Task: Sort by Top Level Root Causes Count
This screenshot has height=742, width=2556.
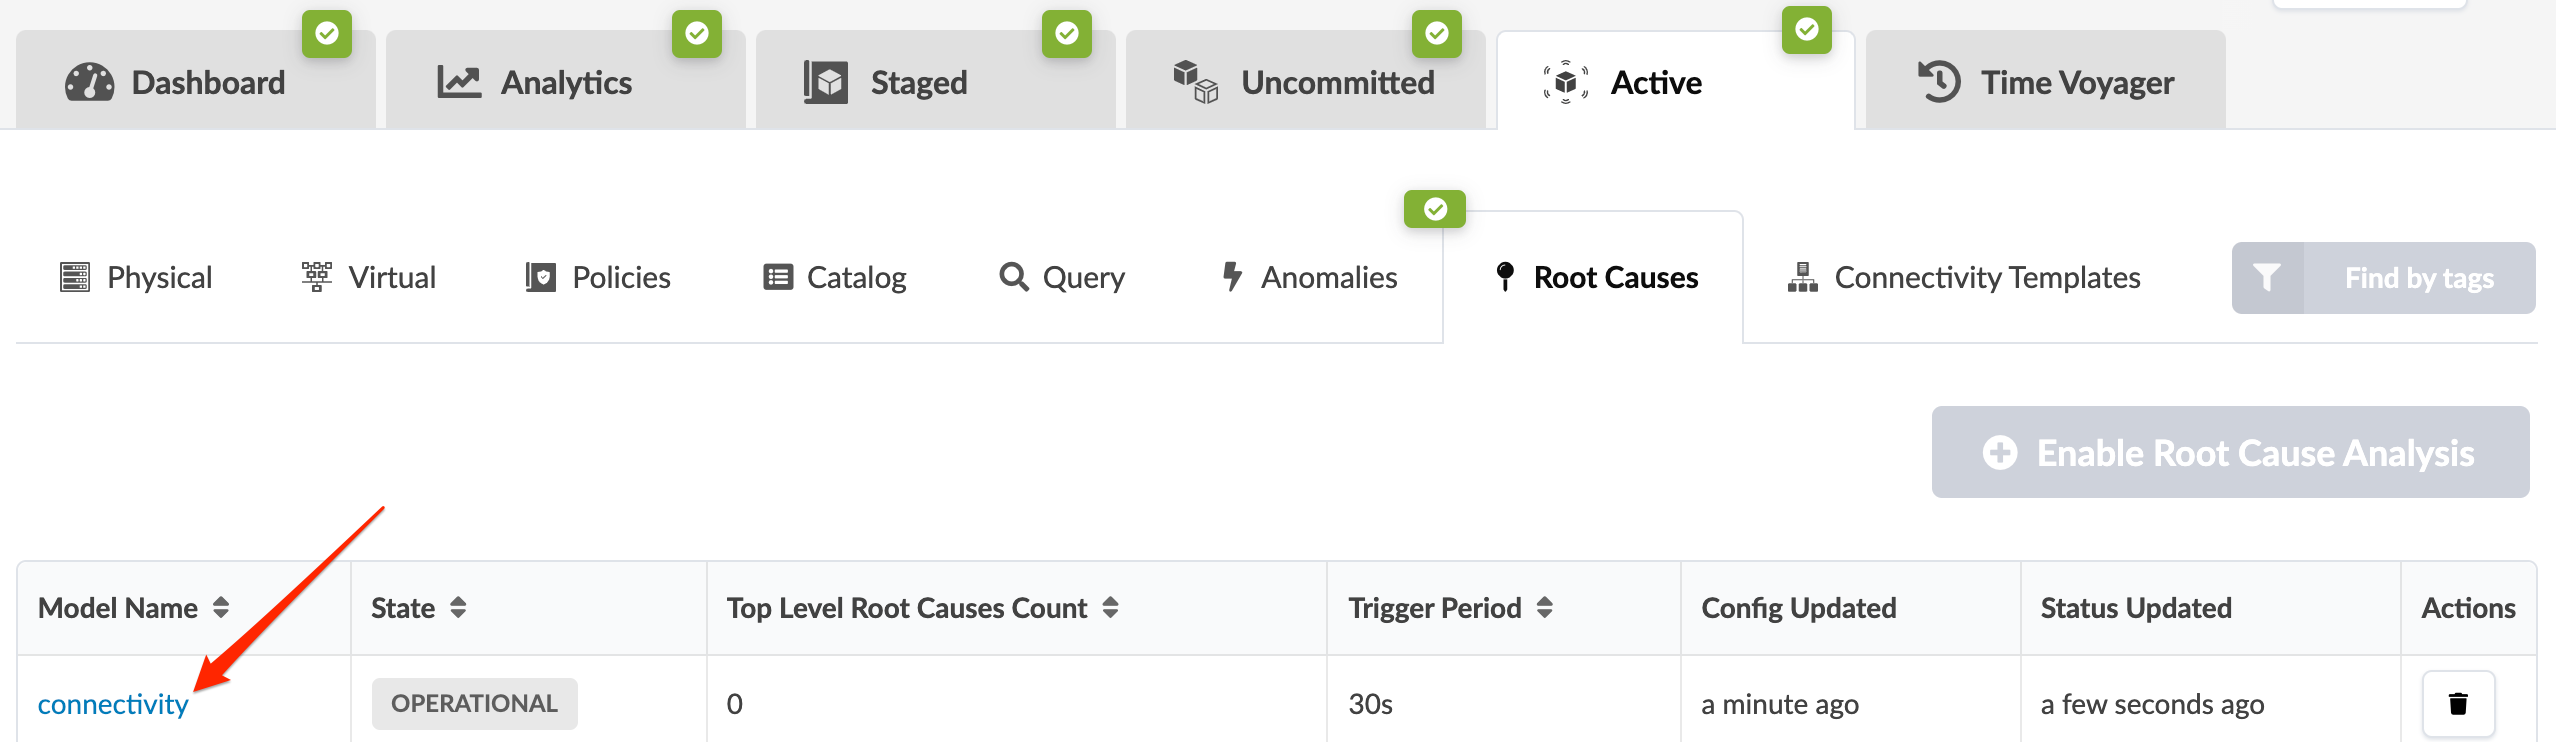Action: [1110, 608]
